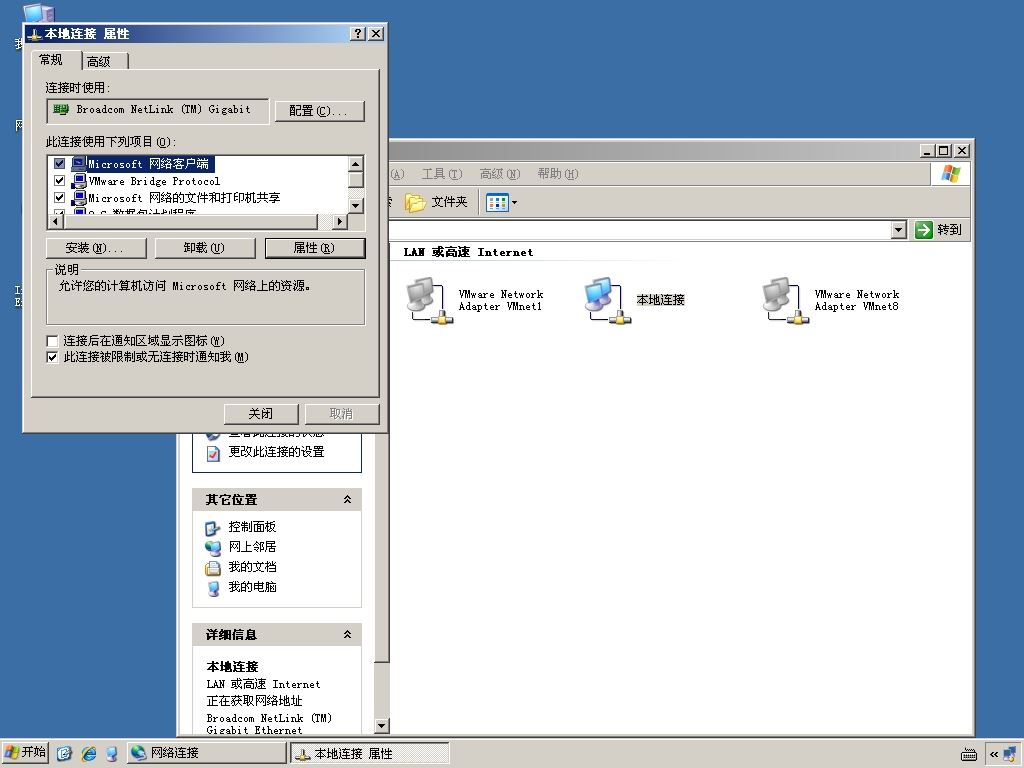This screenshot has width=1024, height=768.
Task: Click the 文件和打印机共享 component icon
Action: [78, 198]
